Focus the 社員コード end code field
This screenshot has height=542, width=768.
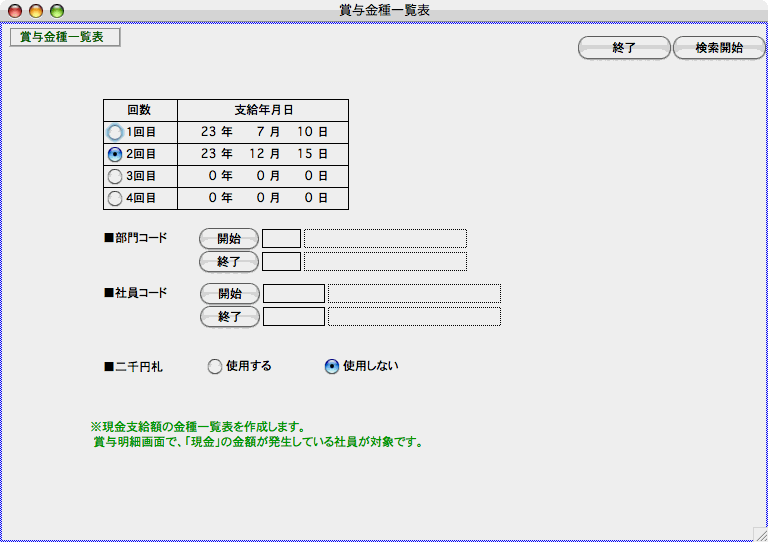pyautogui.click(x=293, y=316)
